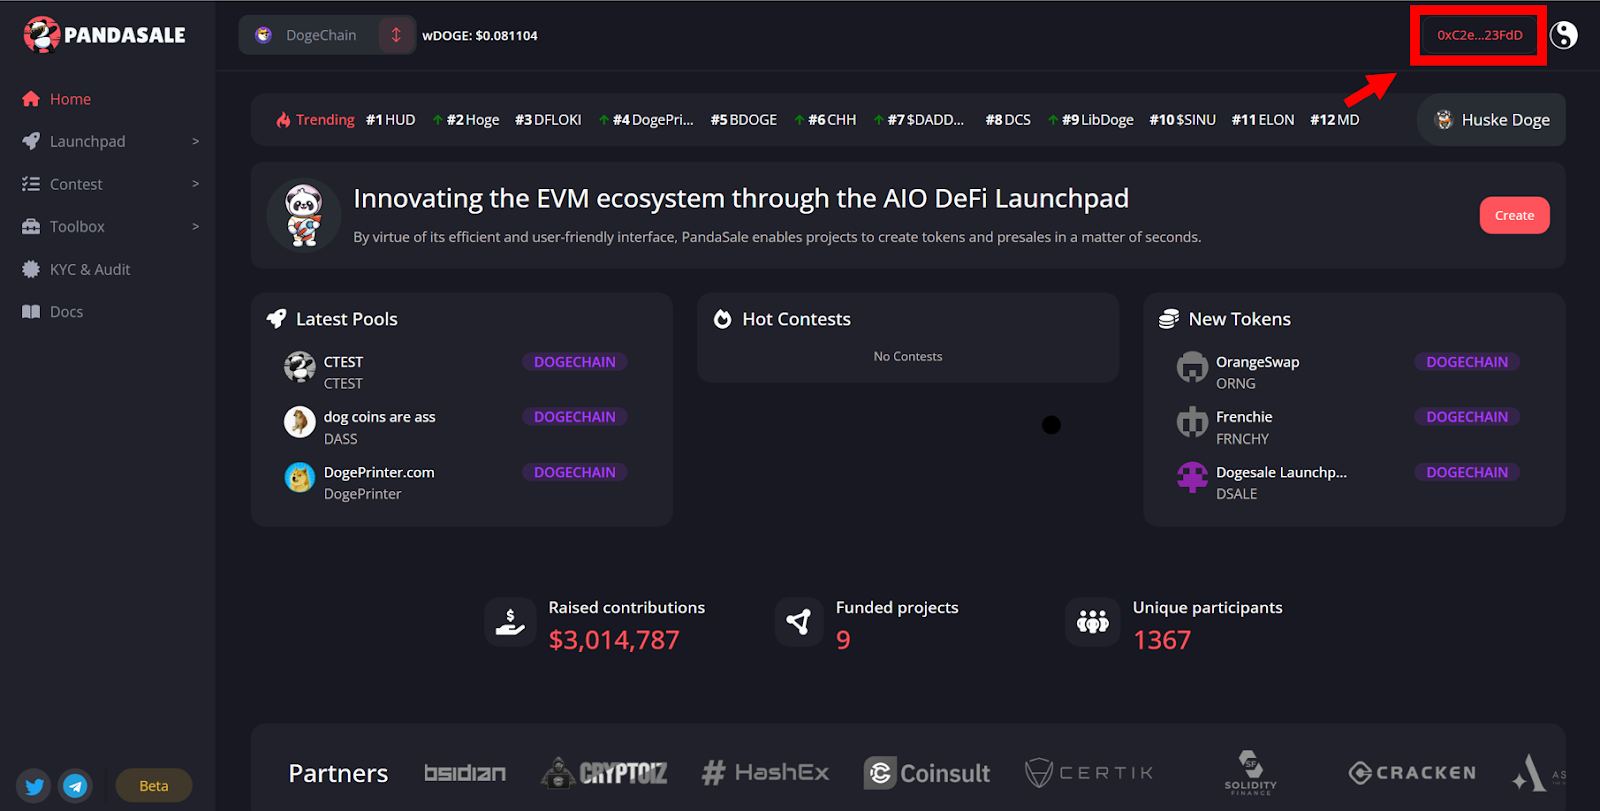The width and height of the screenshot is (1600, 811).
Task: Click DOGECHAIN tag on OrangeSwap token
Action: [x=1467, y=362]
